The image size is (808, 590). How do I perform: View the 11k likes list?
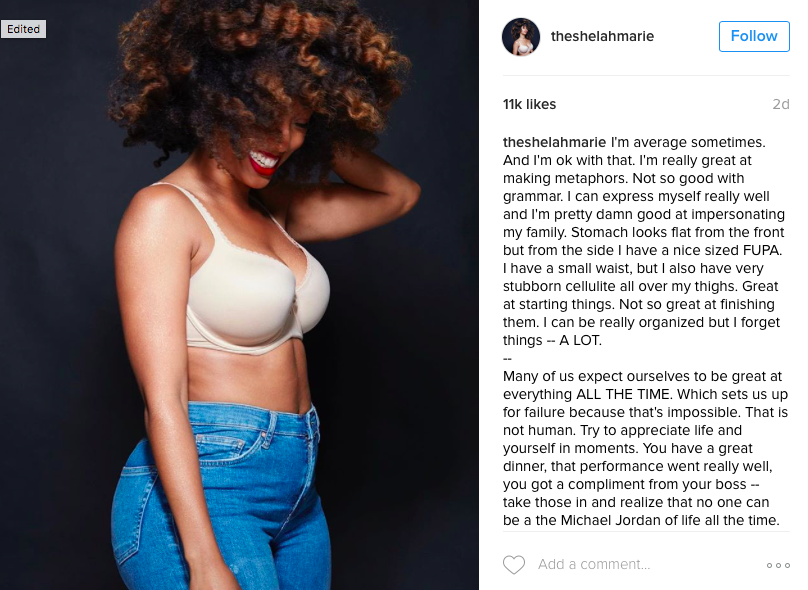[529, 104]
